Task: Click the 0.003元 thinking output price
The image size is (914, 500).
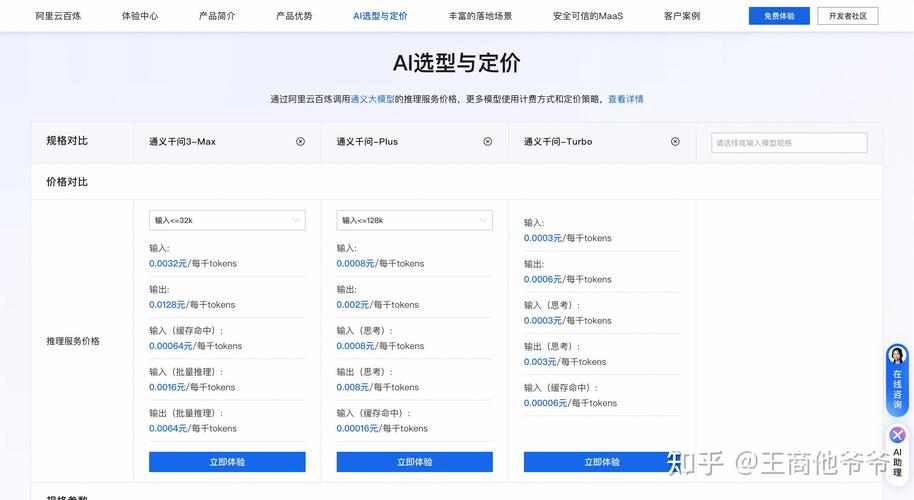Action: [540, 362]
